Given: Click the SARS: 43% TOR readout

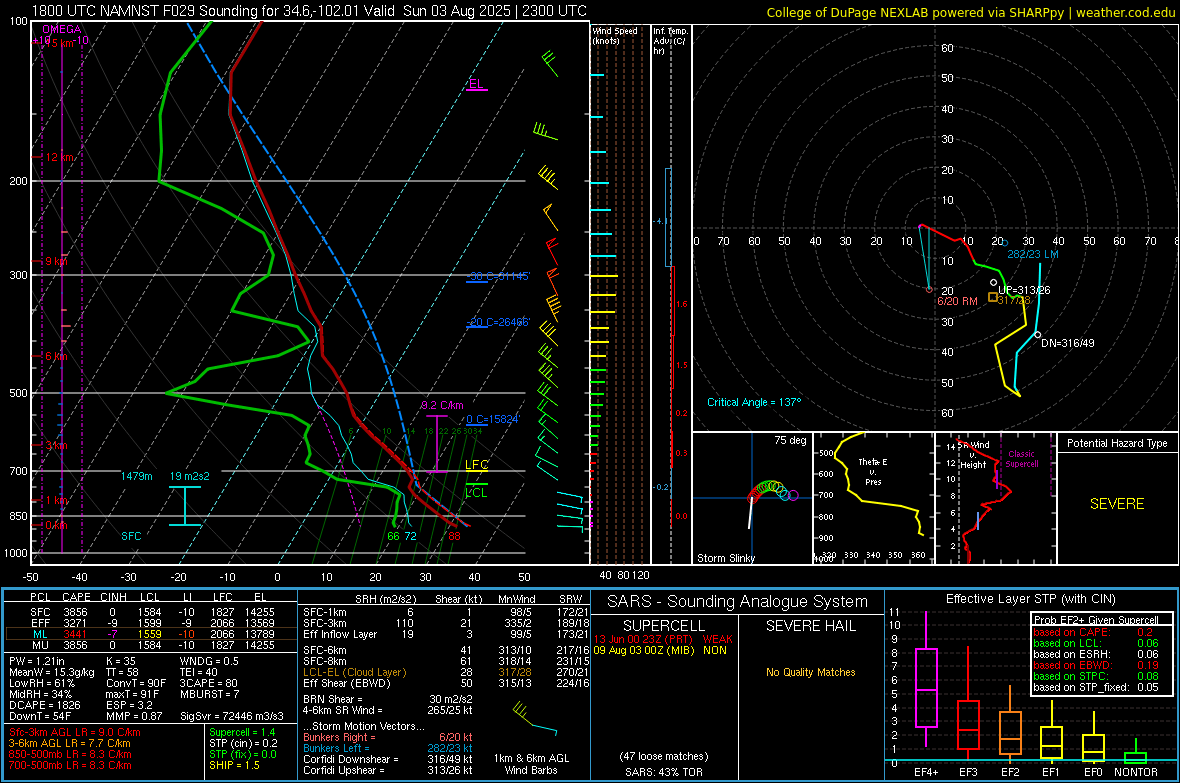Looking at the screenshot, I should coord(663,772).
